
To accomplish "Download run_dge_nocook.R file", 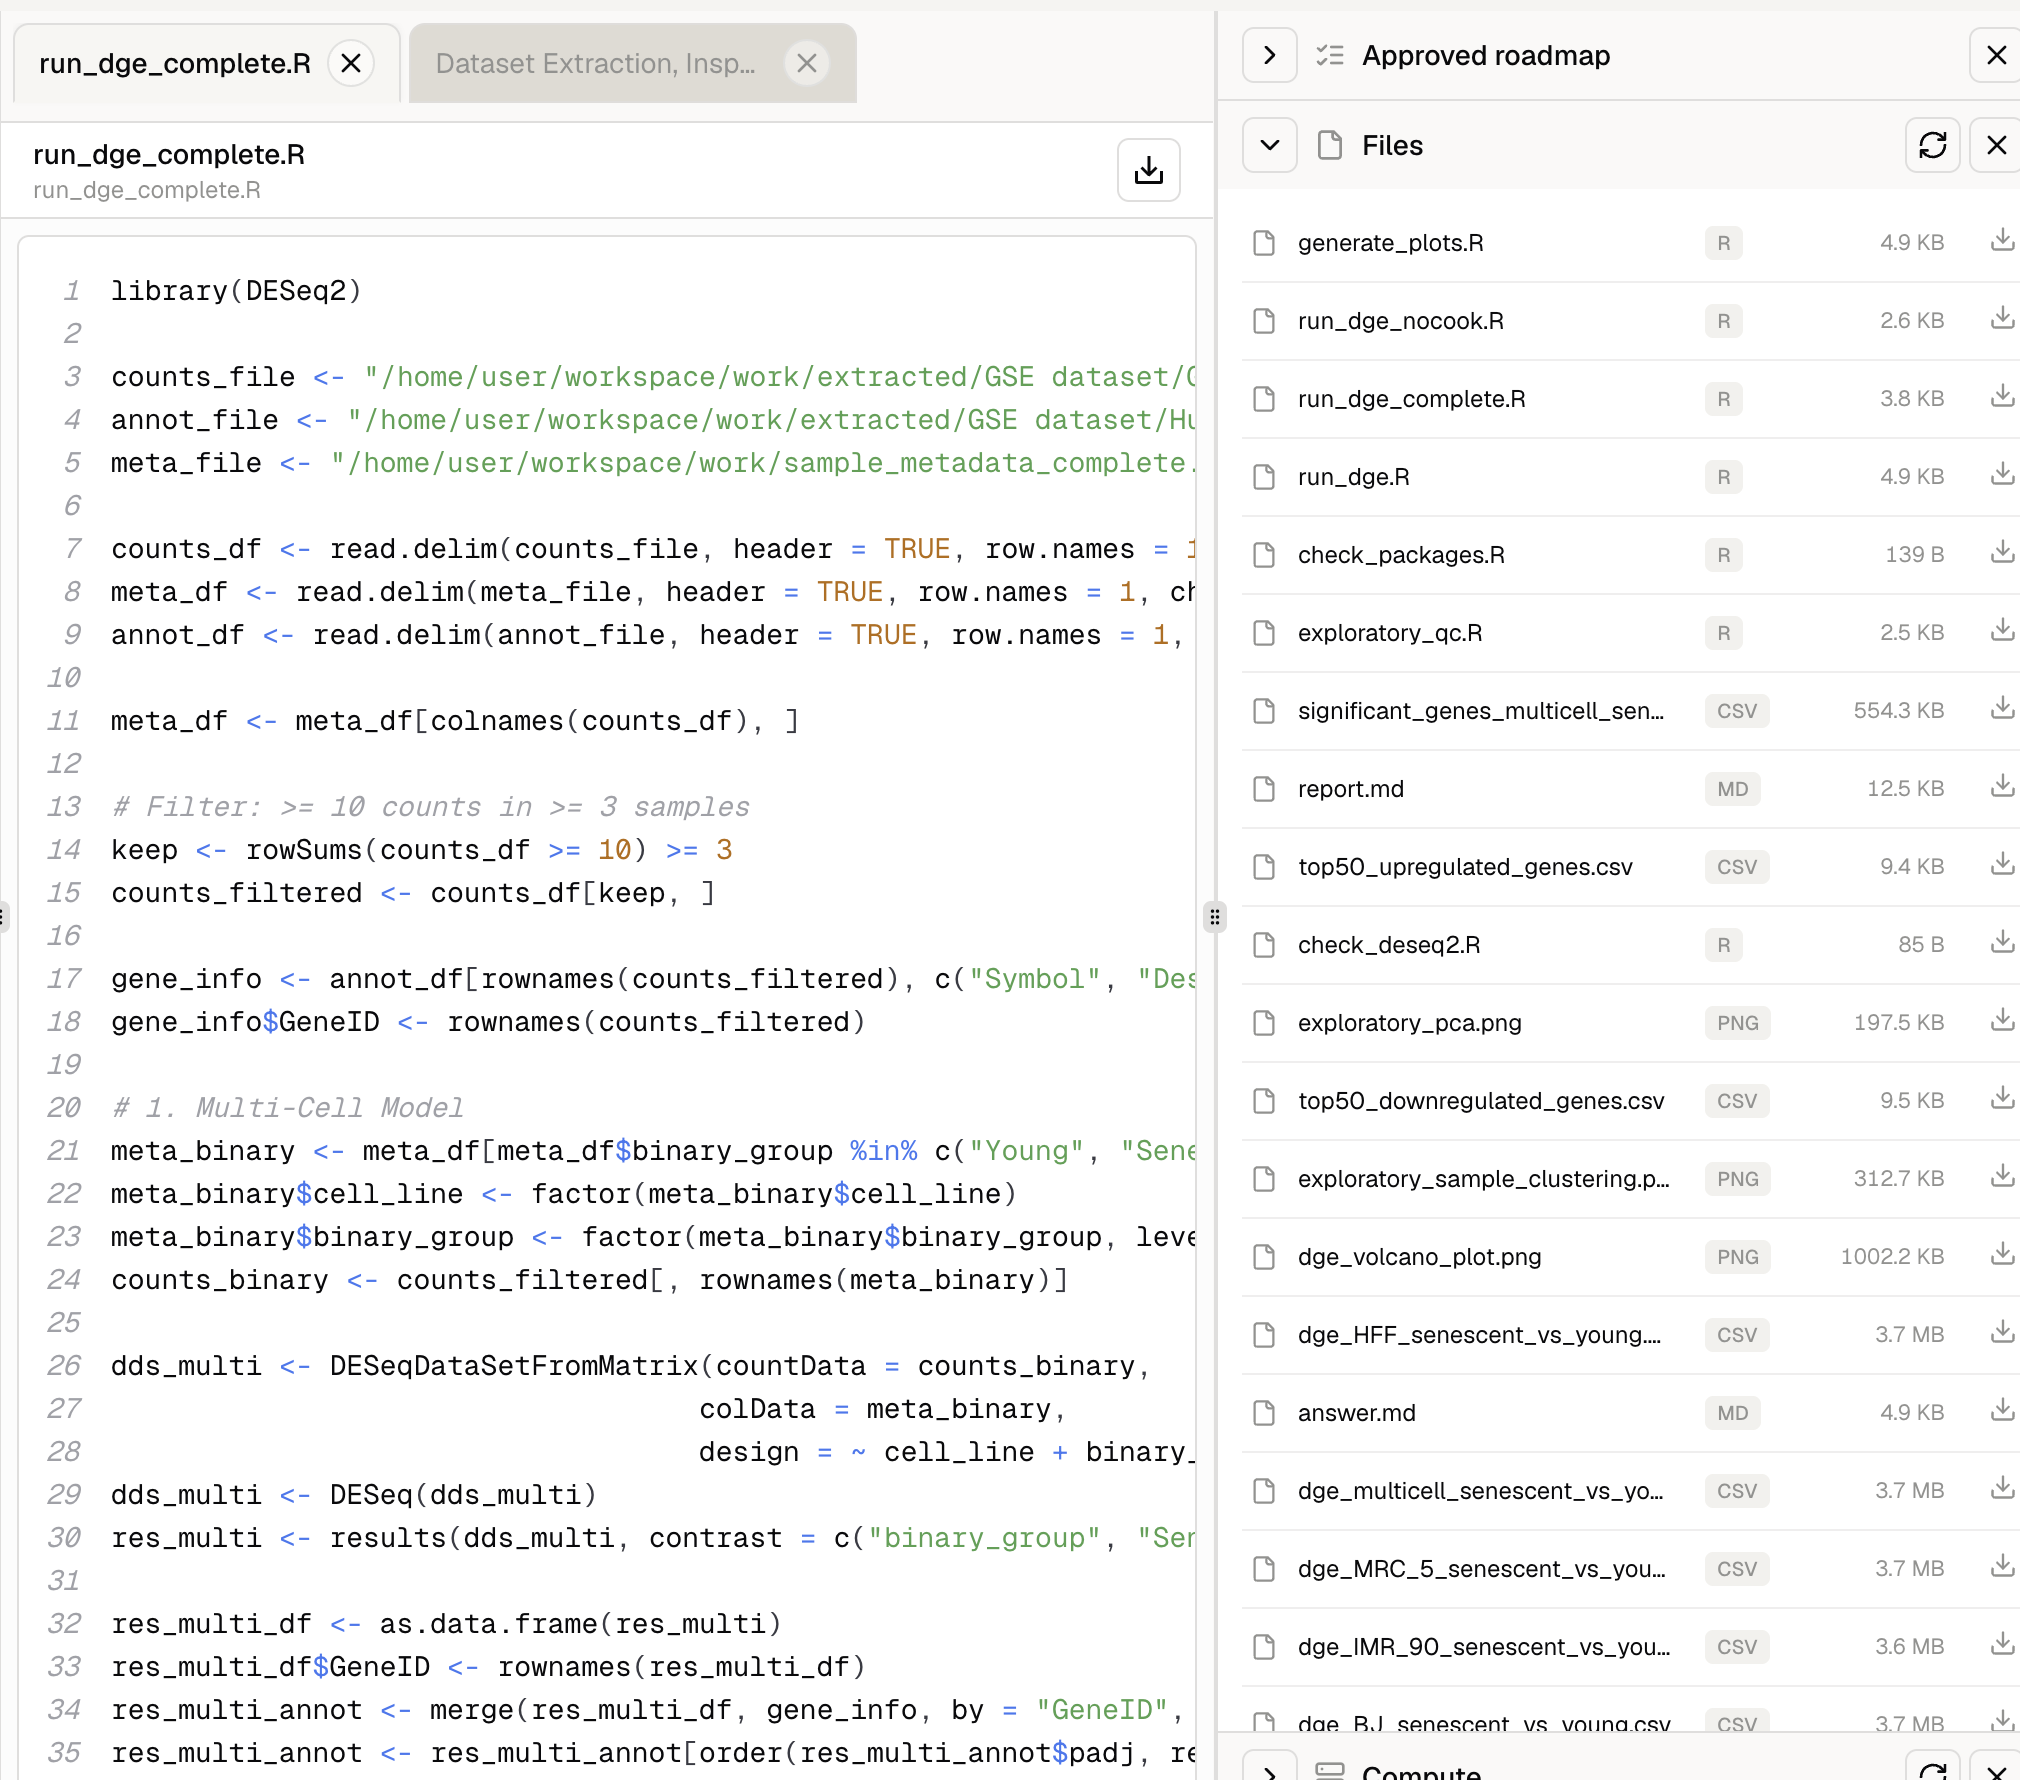I will pos(2002,319).
